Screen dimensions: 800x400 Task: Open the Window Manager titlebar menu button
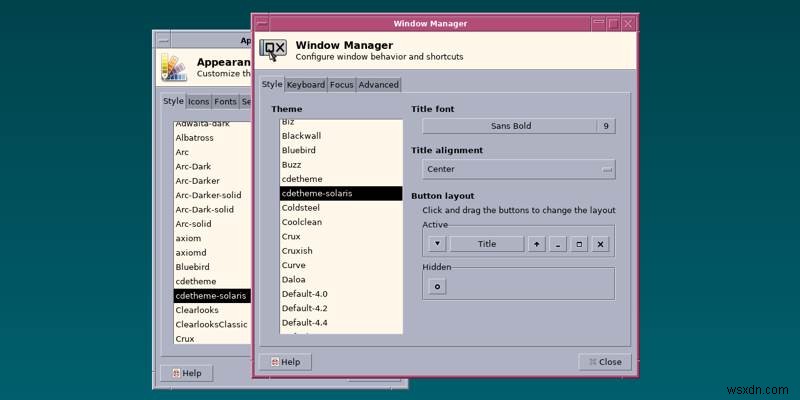(x=262, y=23)
